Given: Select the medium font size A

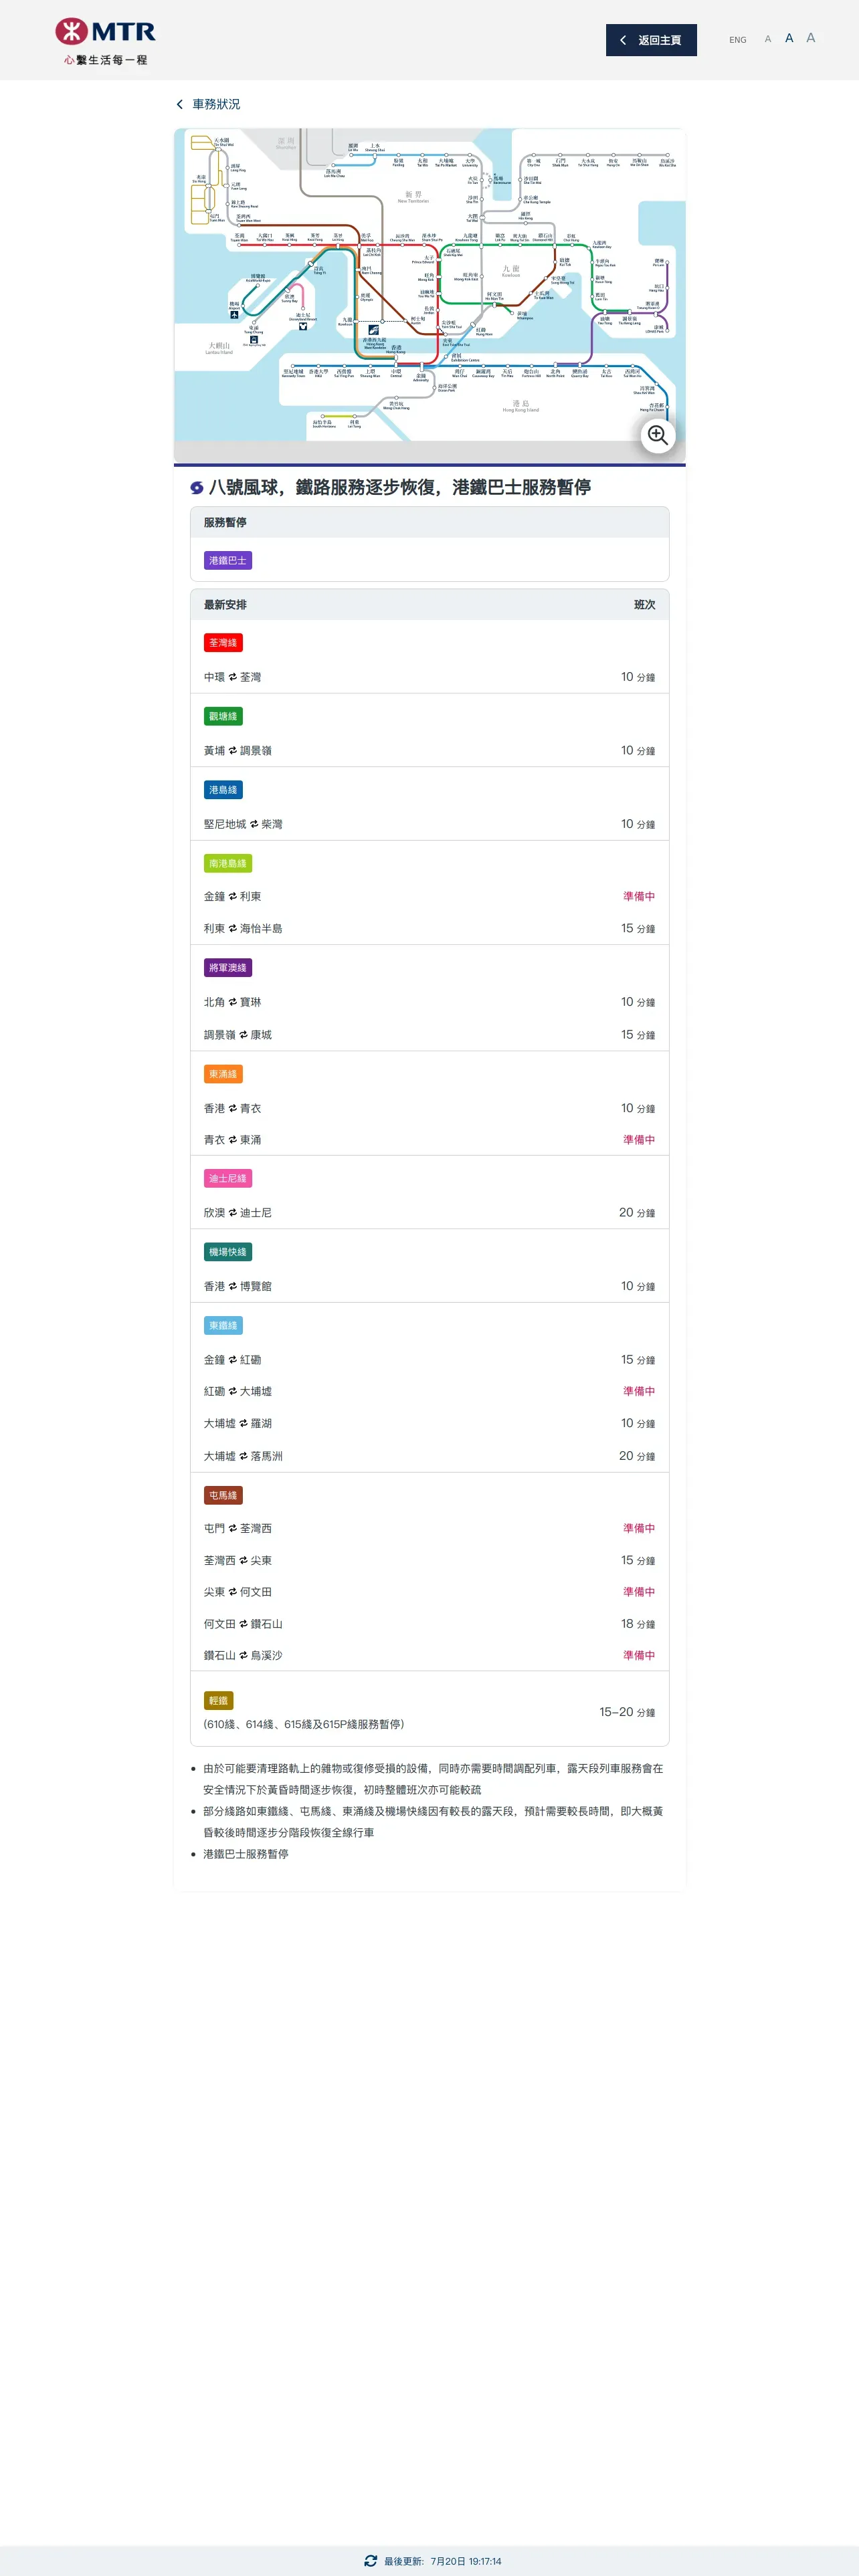Looking at the screenshot, I should point(789,38).
